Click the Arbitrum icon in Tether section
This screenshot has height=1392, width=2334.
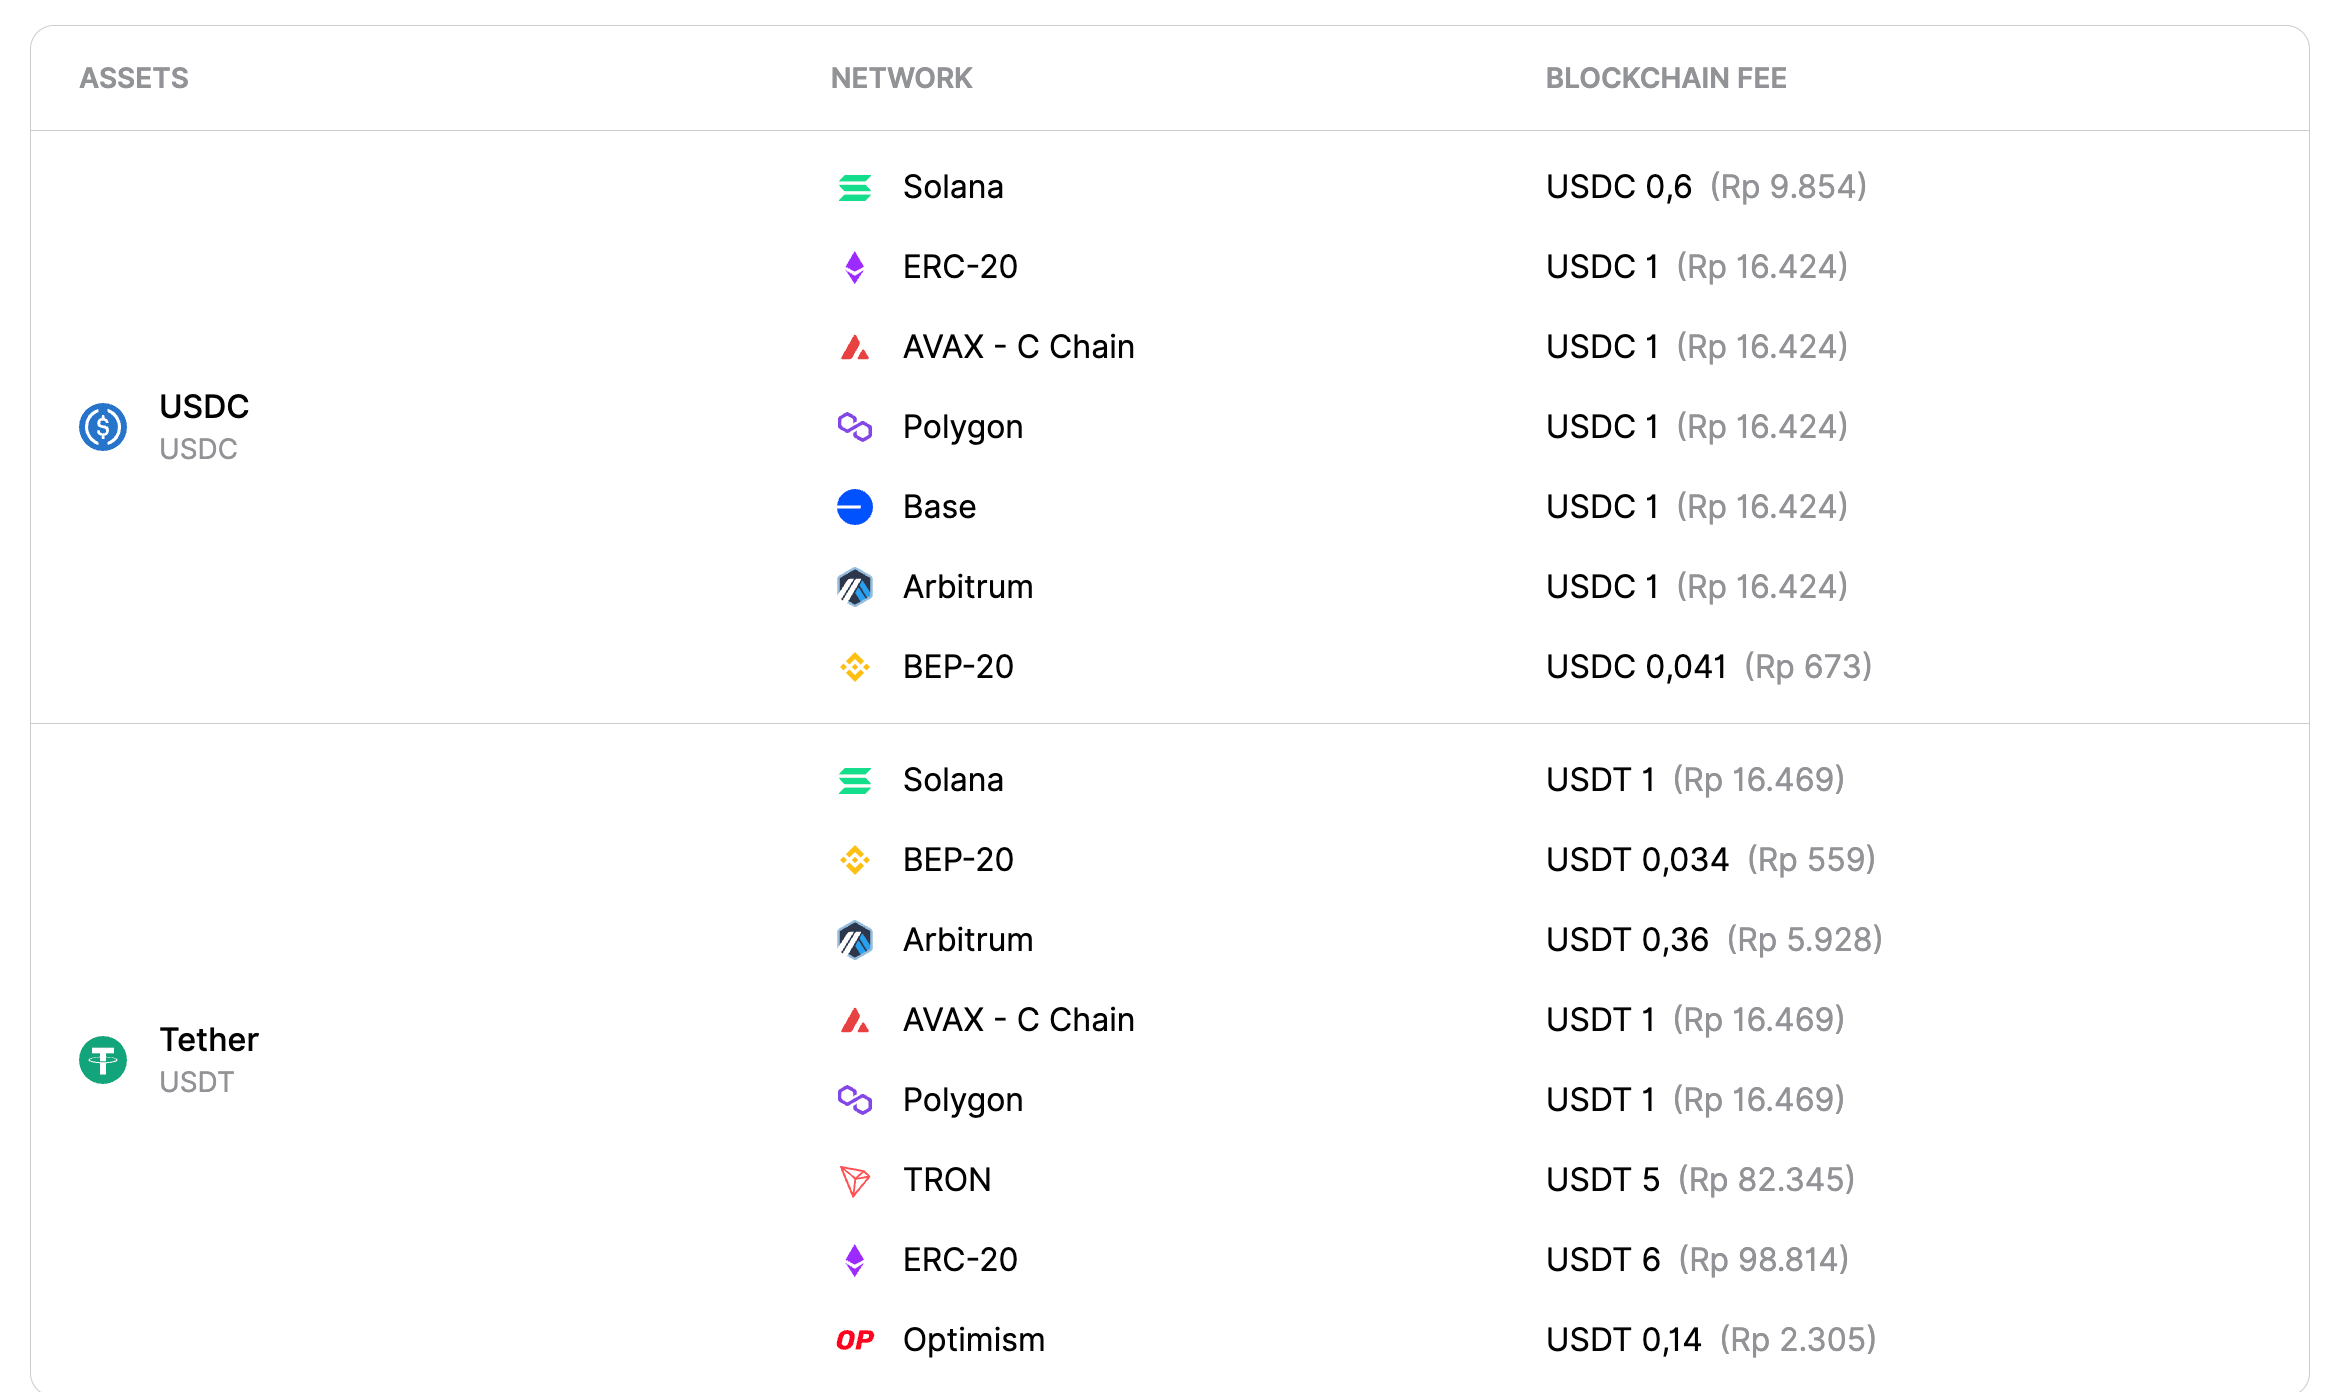click(855, 940)
